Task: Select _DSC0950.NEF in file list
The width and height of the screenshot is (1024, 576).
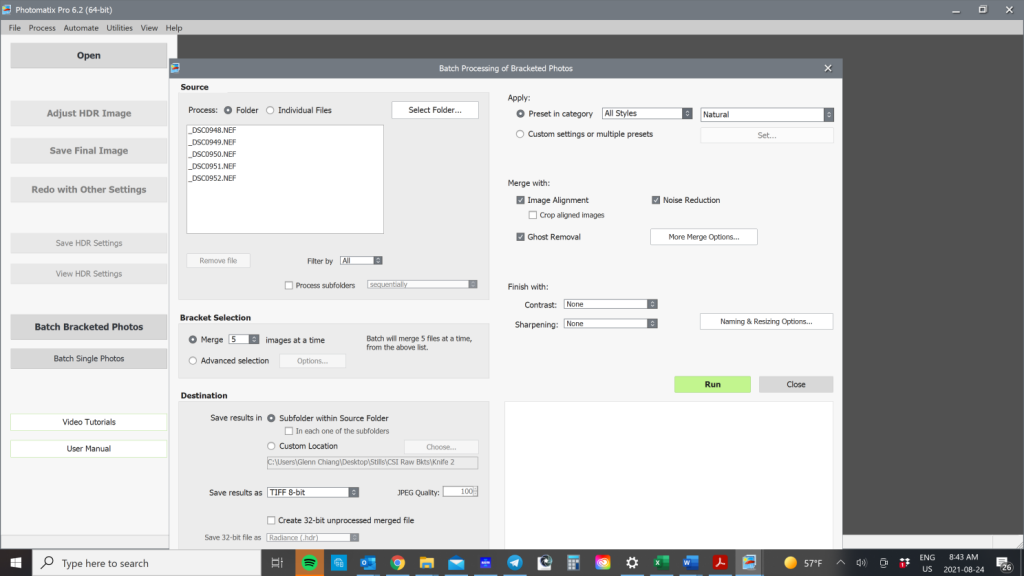Action: pos(212,154)
